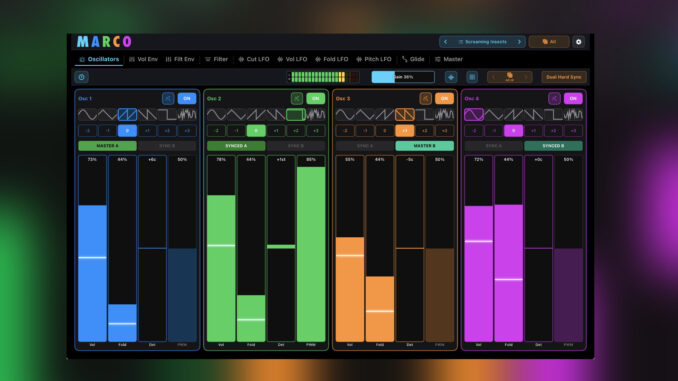This screenshot has height=381, width=678.
Task: Click the Dual Hard Sync button
Action: click(x=563, y=77)
